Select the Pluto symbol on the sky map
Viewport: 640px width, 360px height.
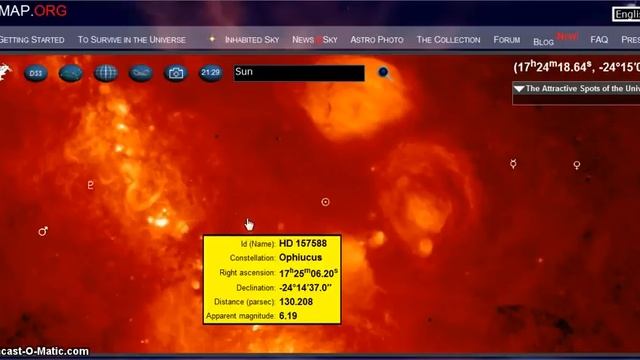[91, 185]
